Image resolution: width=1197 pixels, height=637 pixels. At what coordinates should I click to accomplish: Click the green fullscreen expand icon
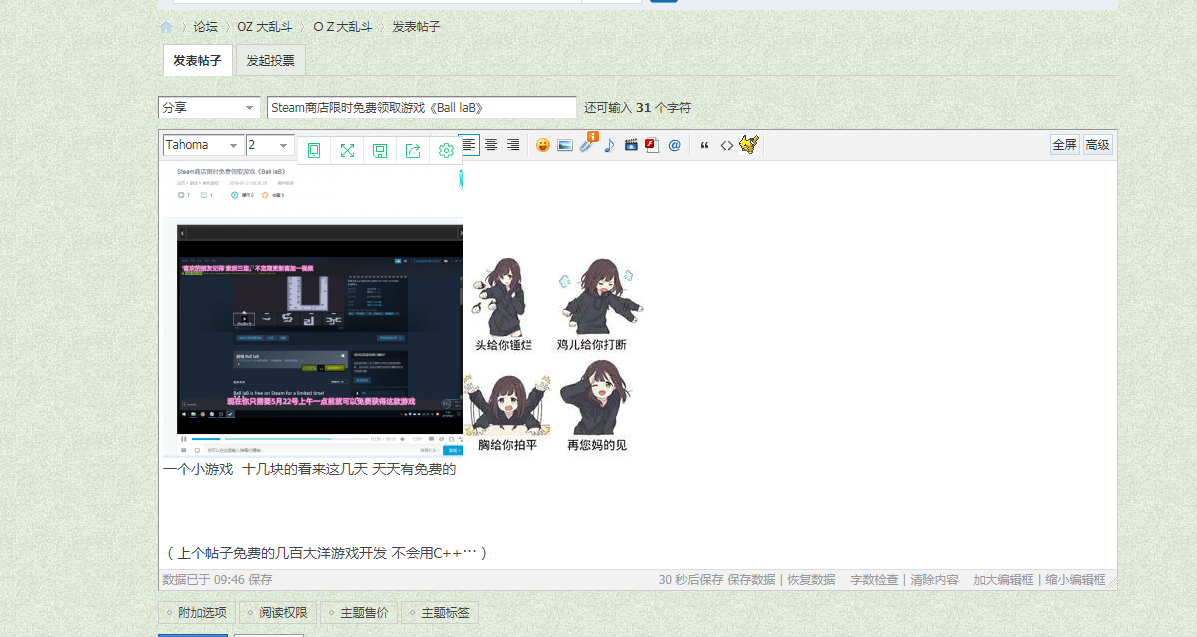tap(347, 150)
